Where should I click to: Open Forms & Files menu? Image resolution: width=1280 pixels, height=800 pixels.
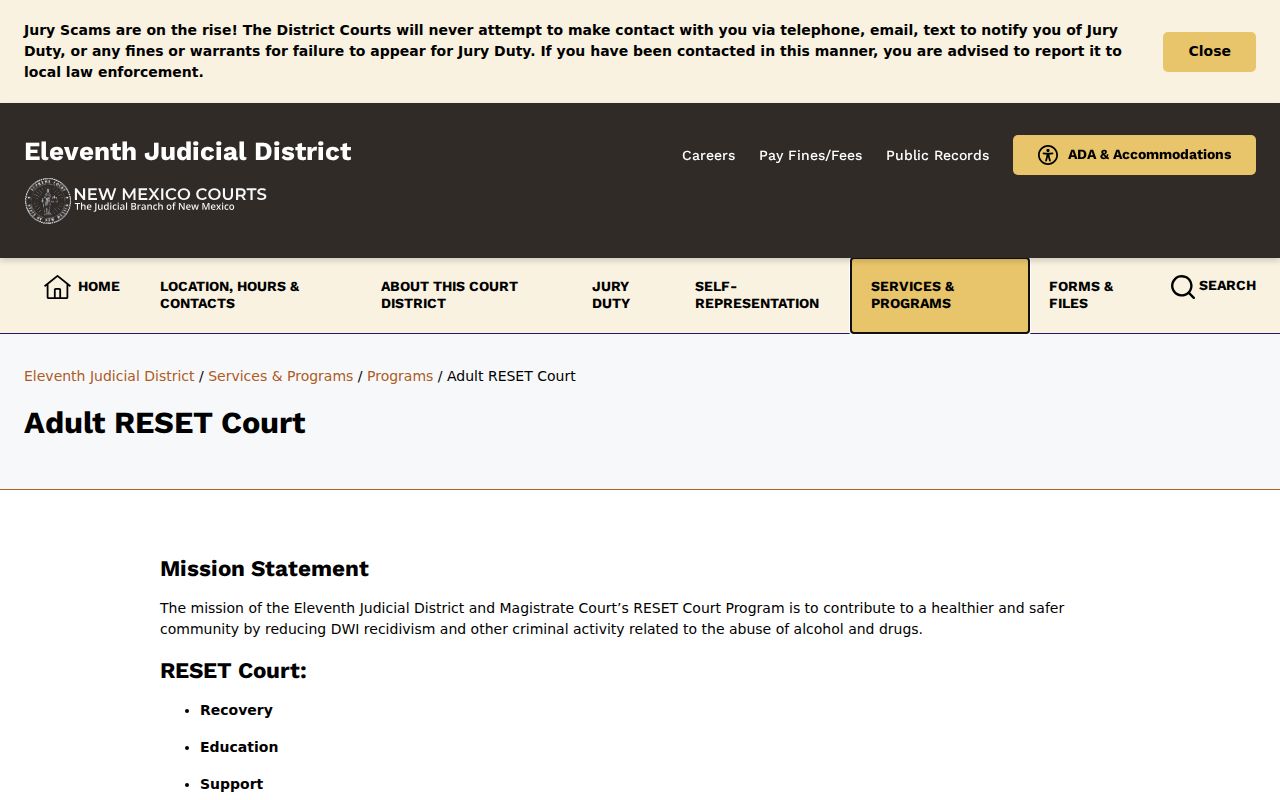coord(1081,295)
